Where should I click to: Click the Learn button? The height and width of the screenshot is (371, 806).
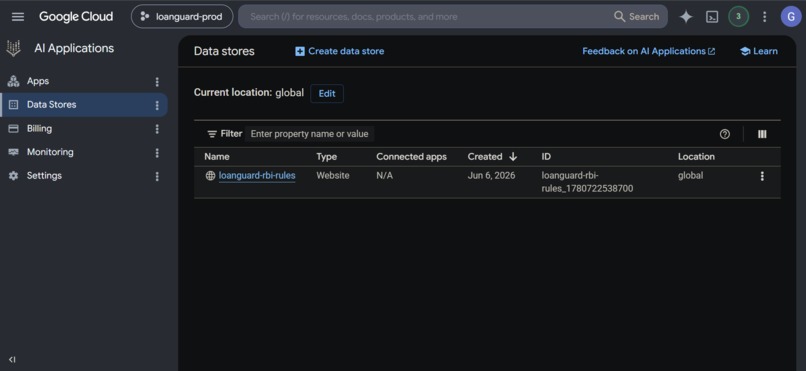tap(759, 51)
